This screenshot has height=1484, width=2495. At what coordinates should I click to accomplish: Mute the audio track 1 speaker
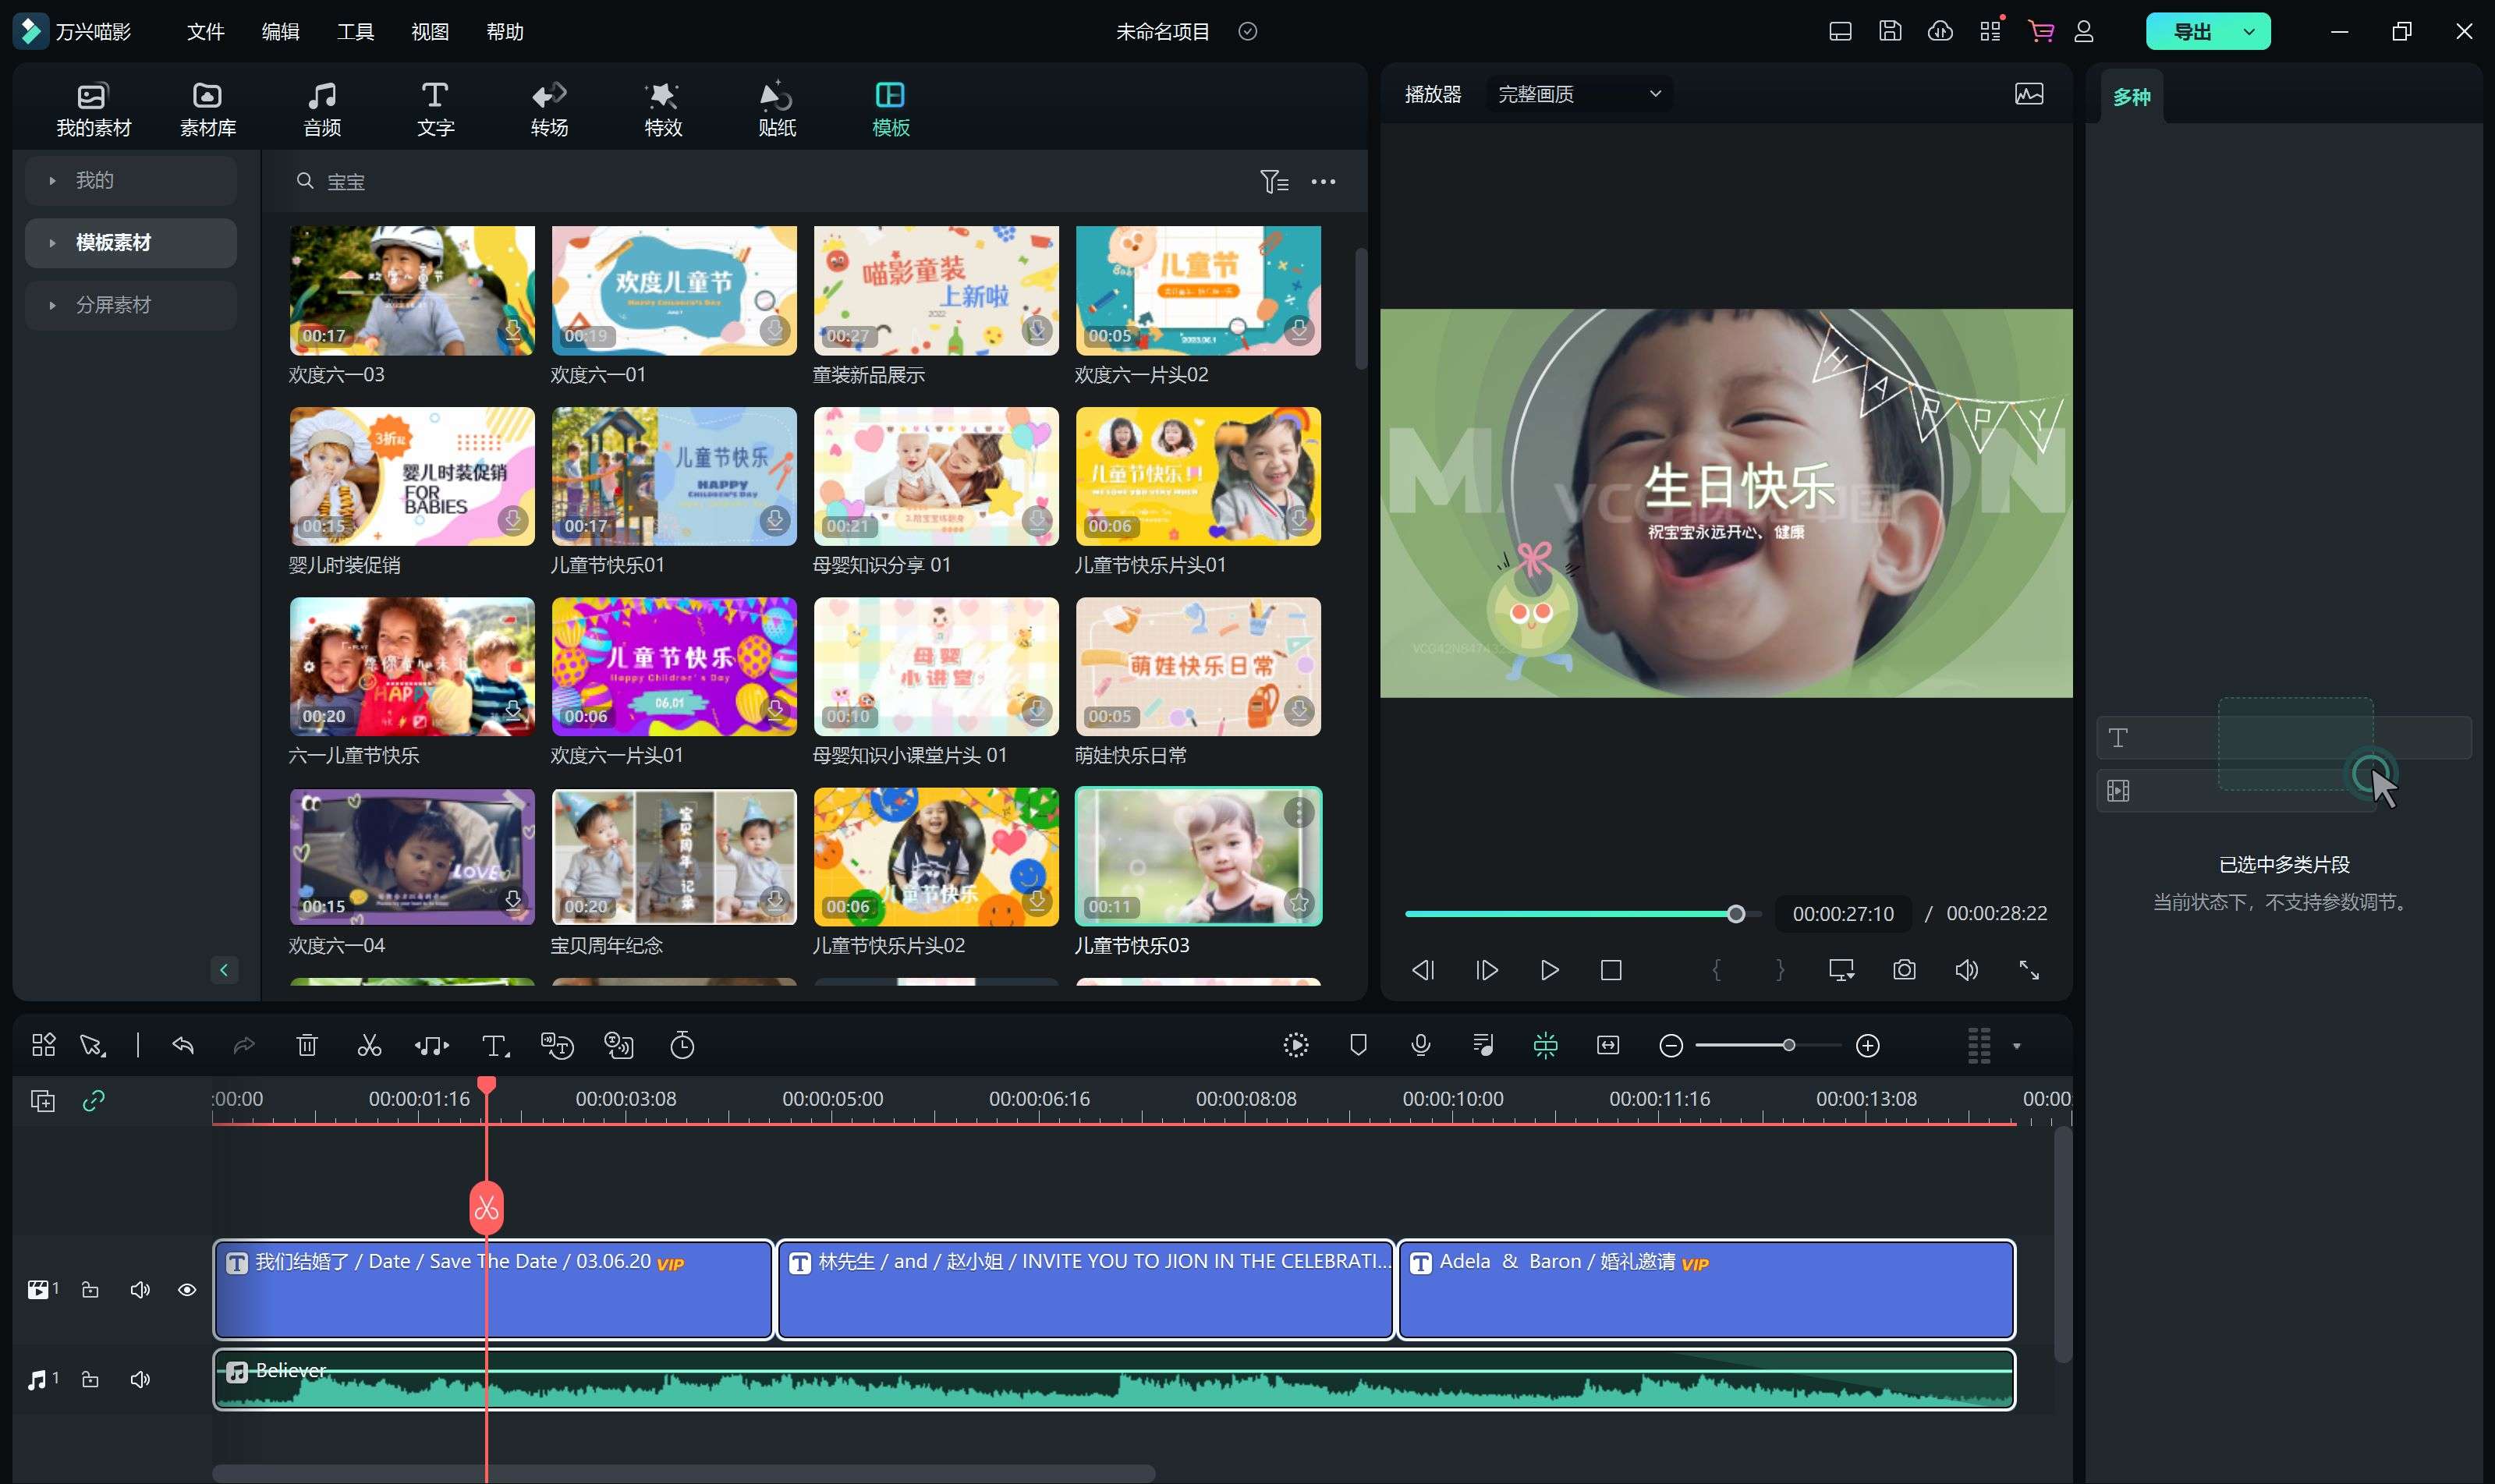tap(140, 1380)
